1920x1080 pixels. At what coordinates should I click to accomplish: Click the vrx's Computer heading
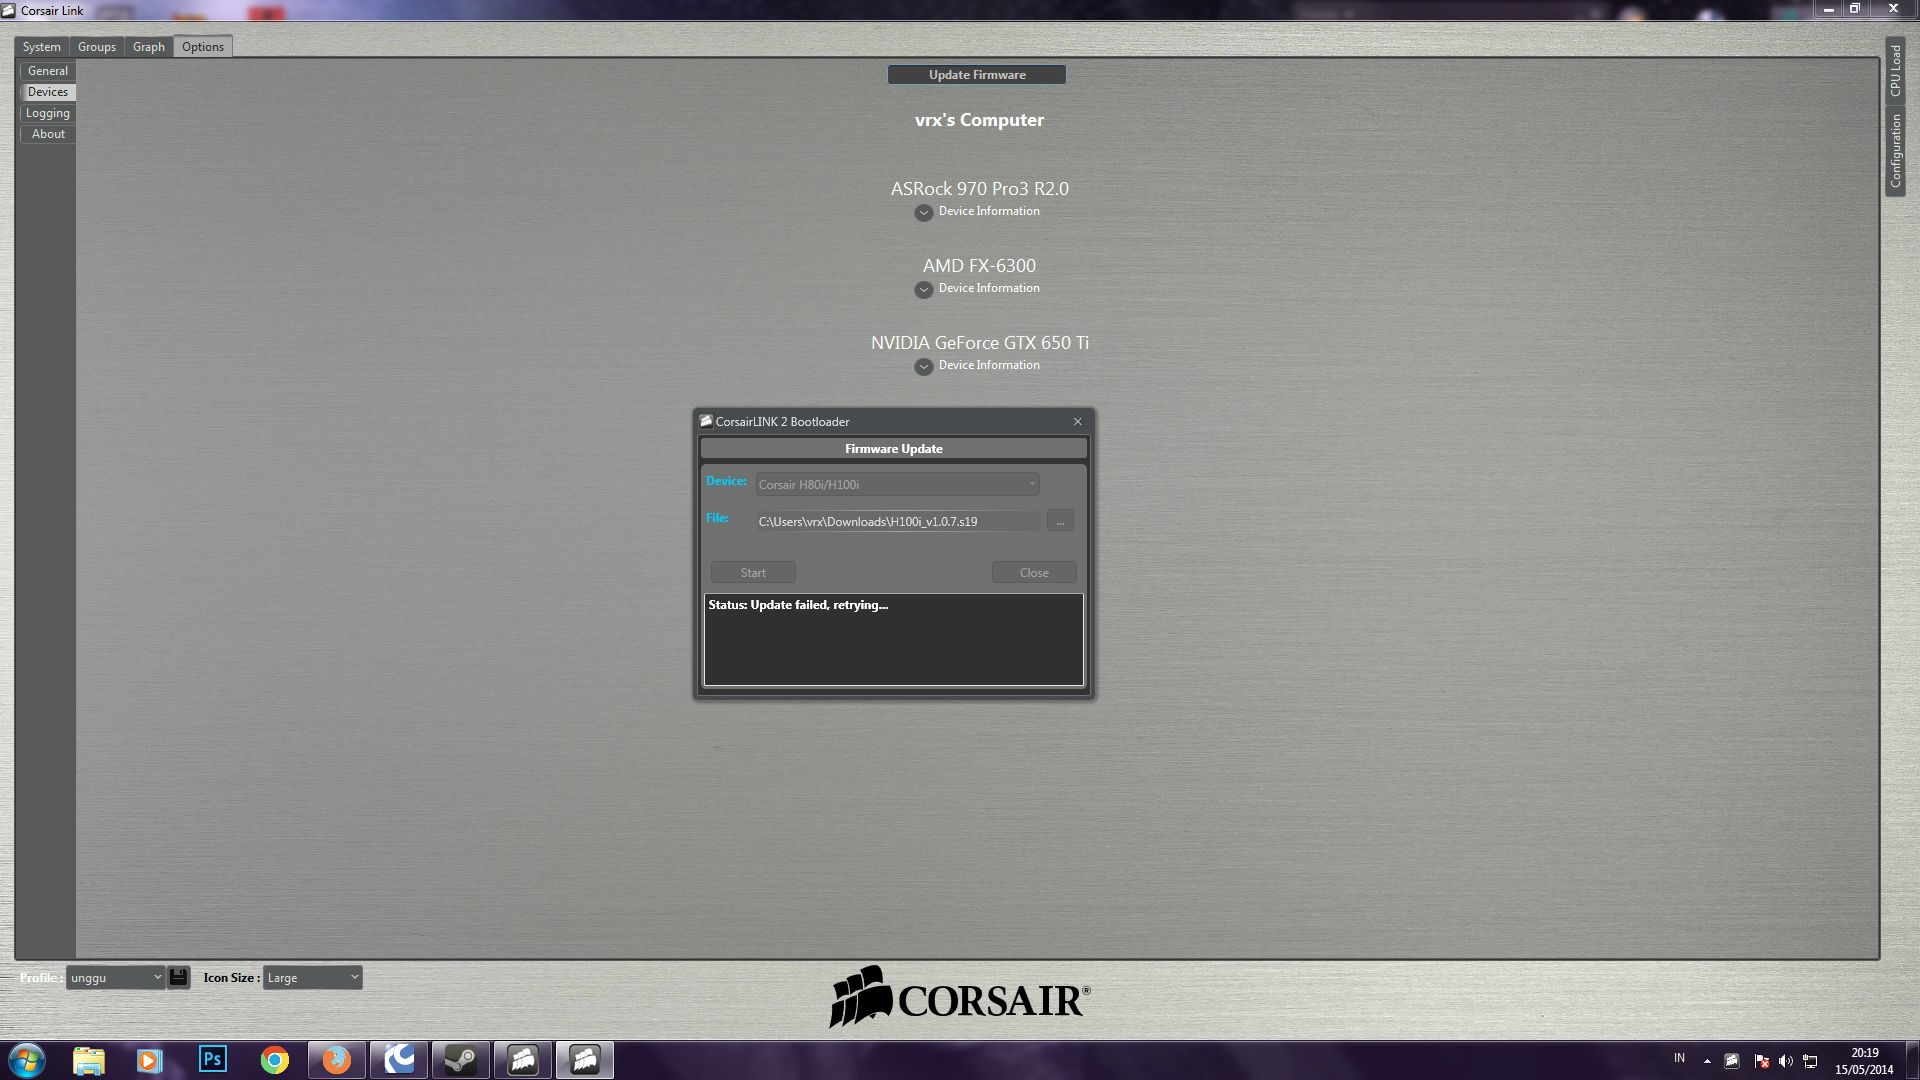(x=979, y=120)
